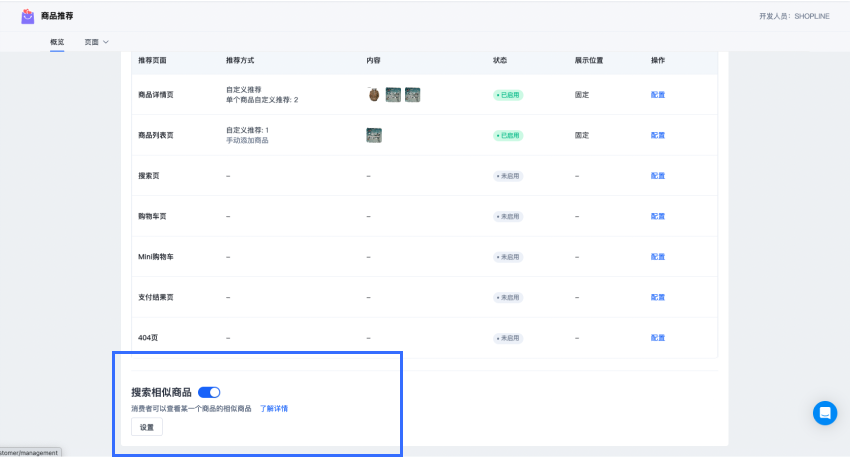Expand the 页面 dropdown menu
The width and height of the screenshot is (850, 457).
tap(96, 42)
